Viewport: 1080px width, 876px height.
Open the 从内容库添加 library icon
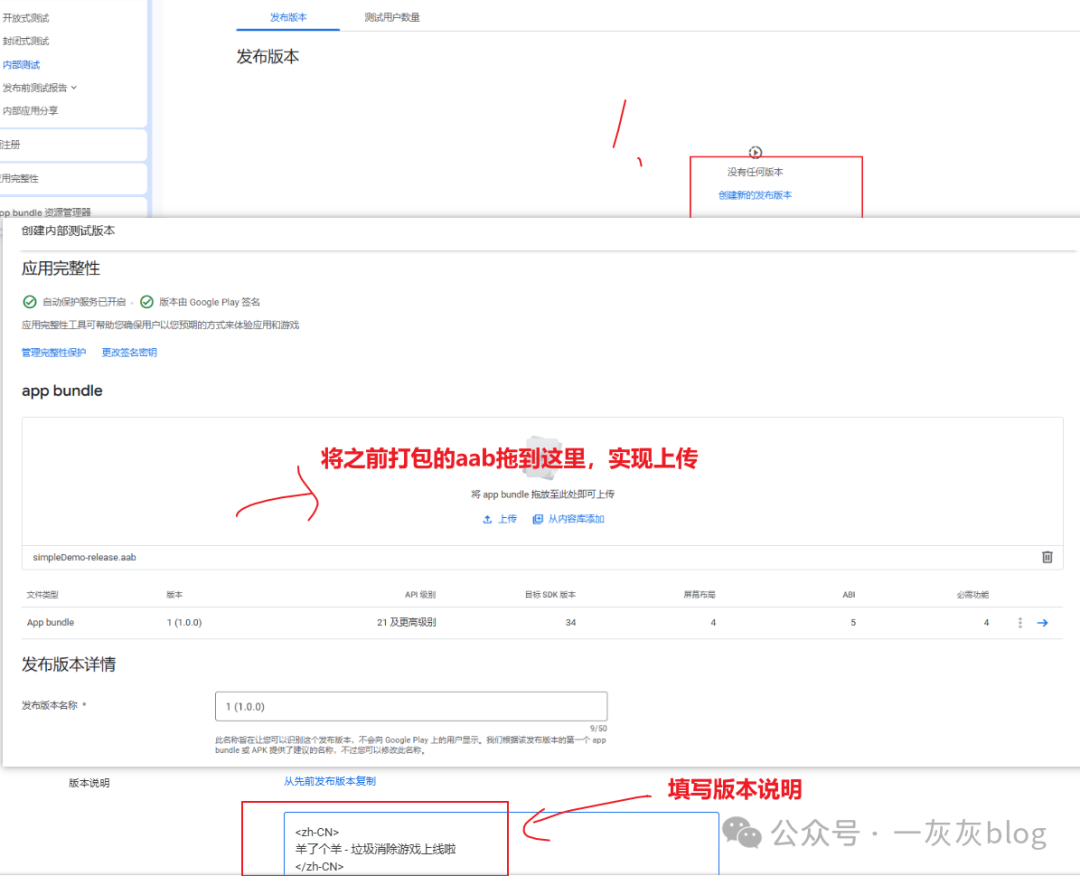pyautogui.click(x=536, y=518)
